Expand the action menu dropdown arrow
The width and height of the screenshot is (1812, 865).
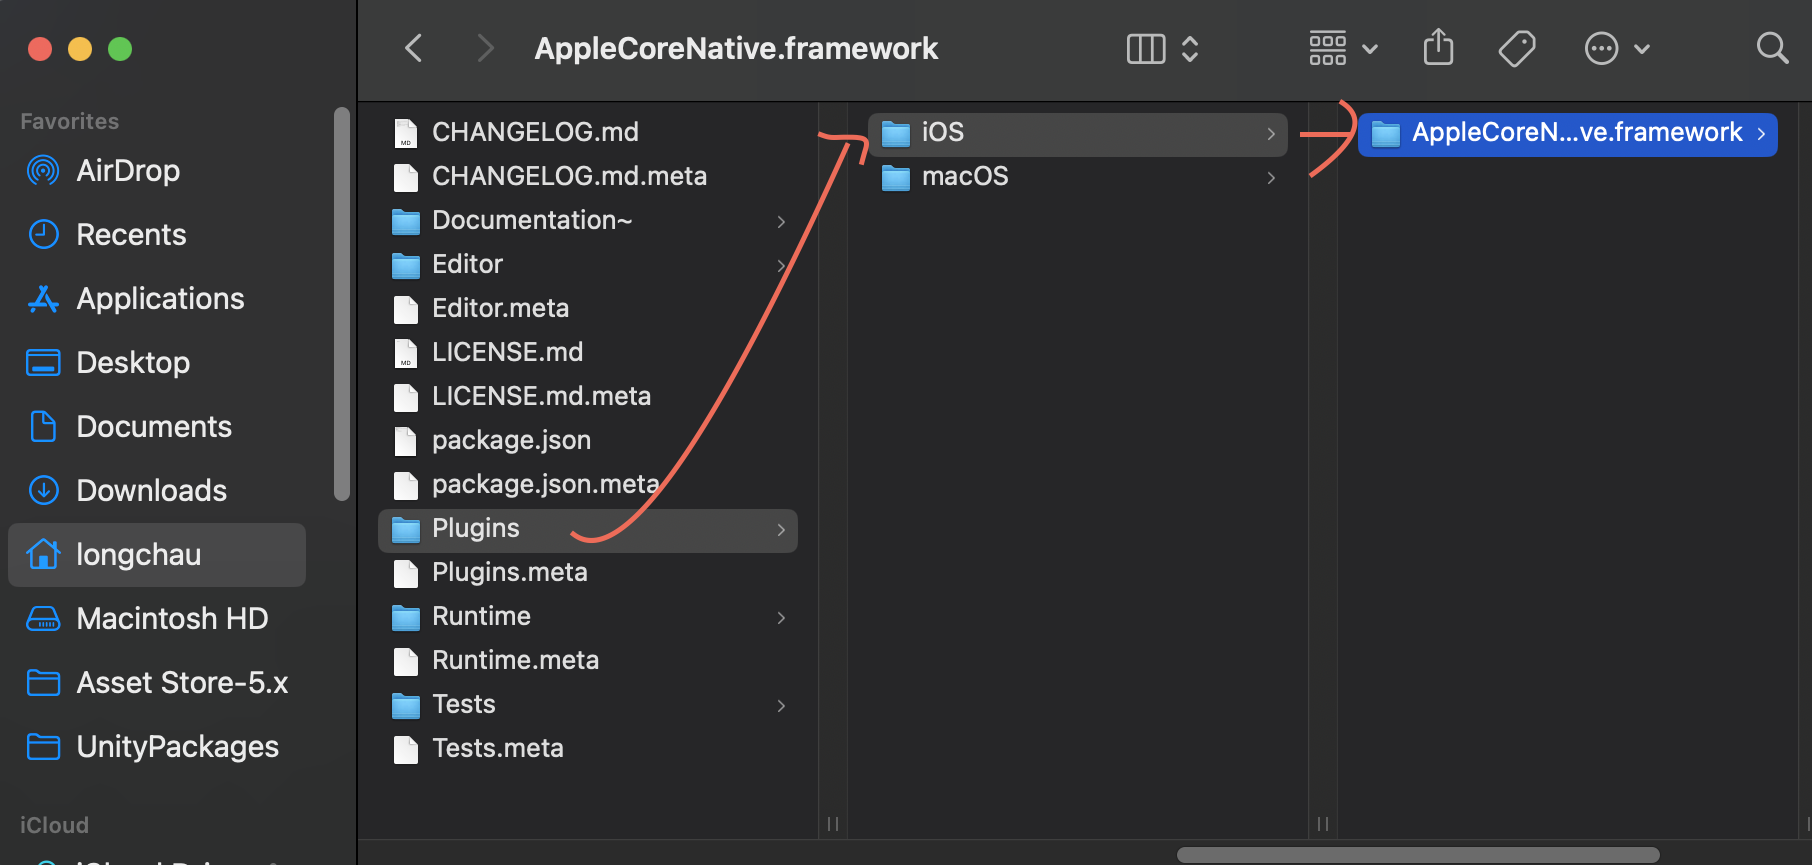click(x=1642, y=49)
